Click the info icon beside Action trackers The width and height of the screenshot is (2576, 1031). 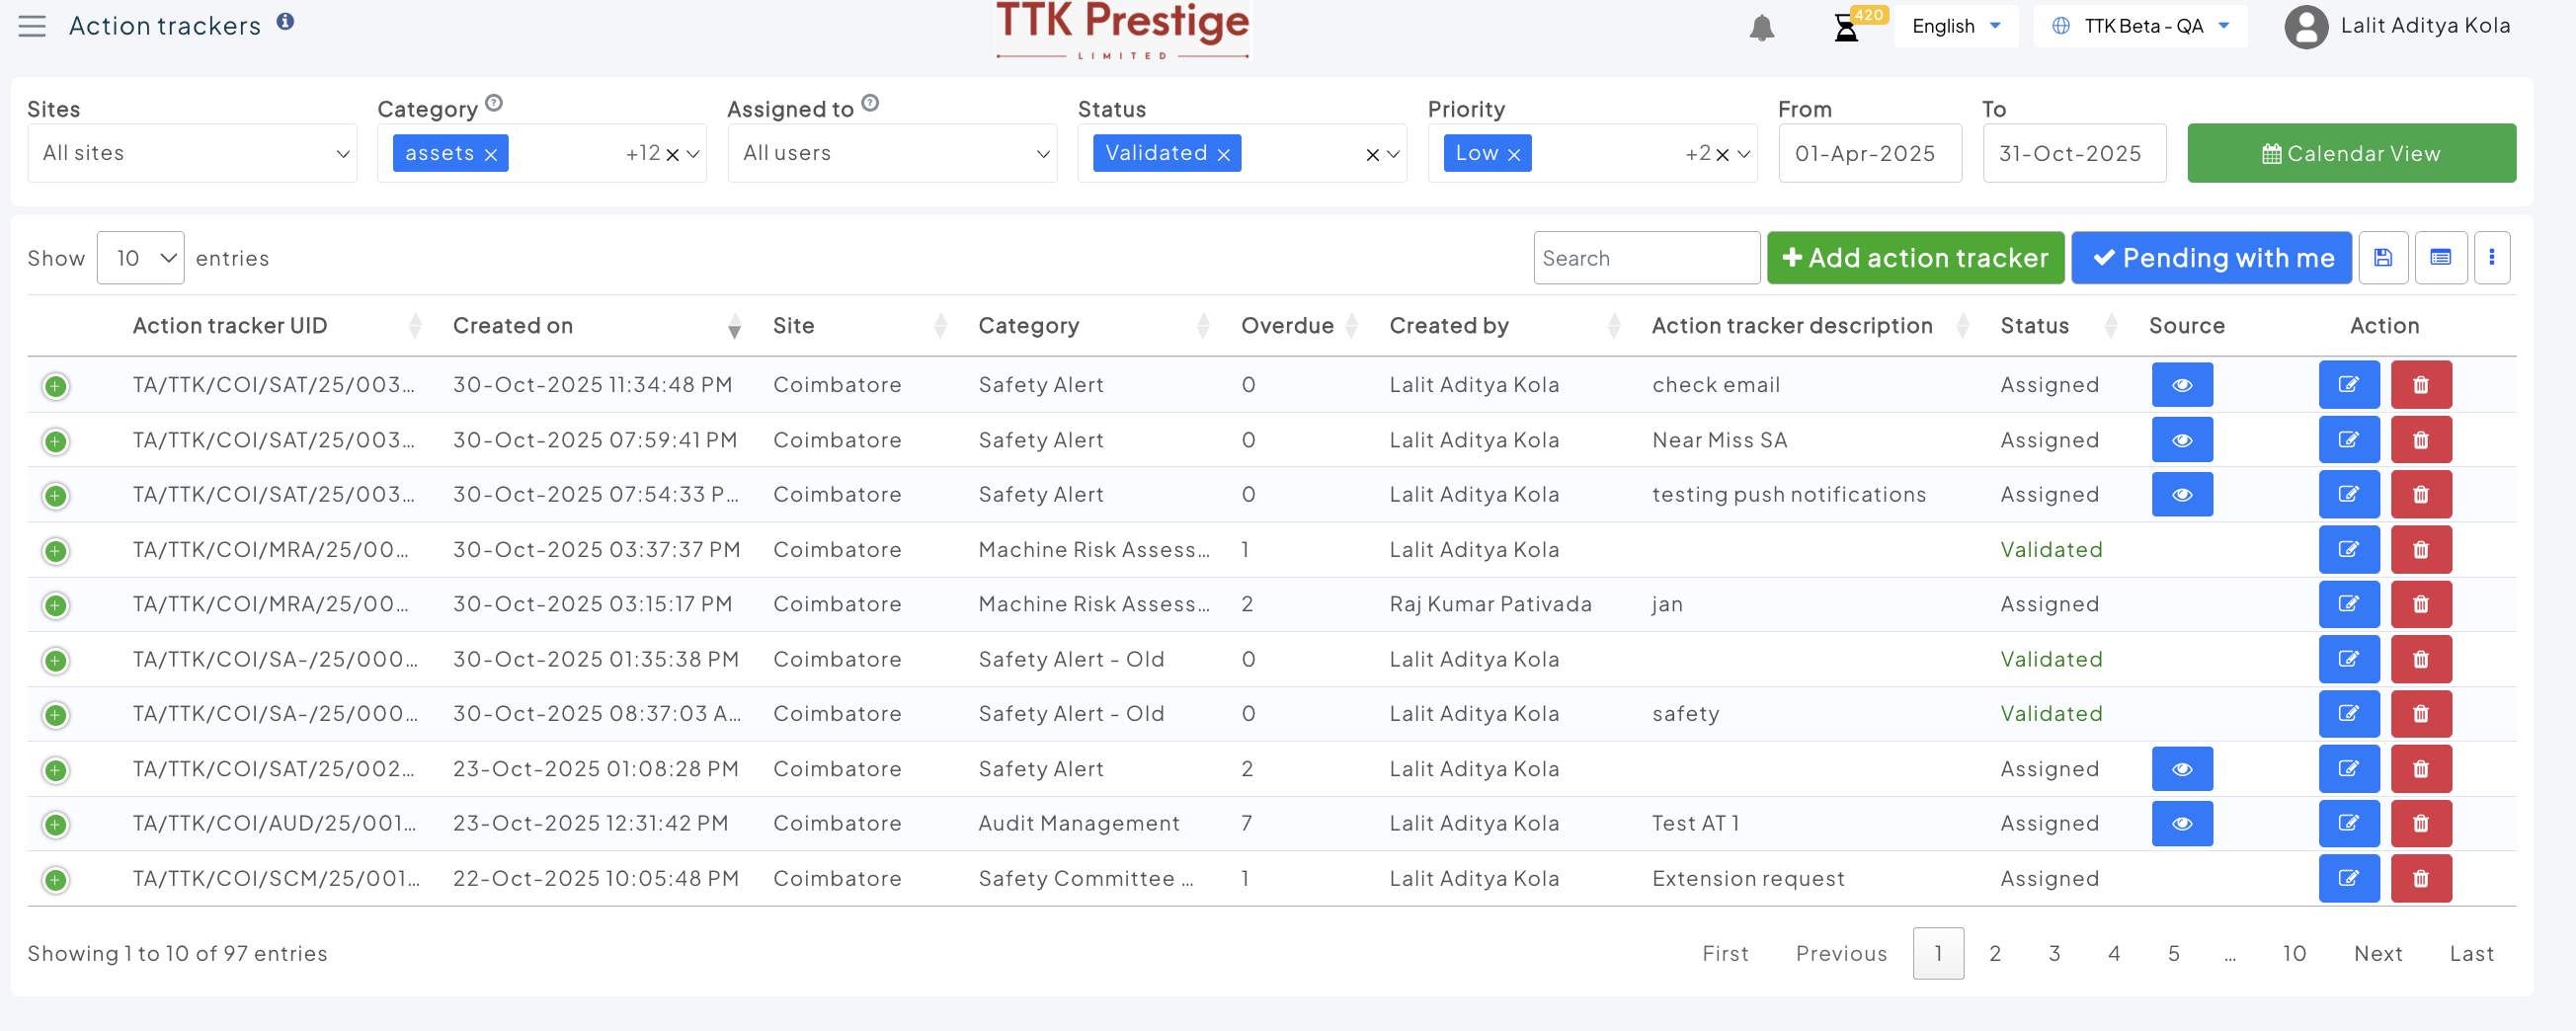click(x=285, y=22)
